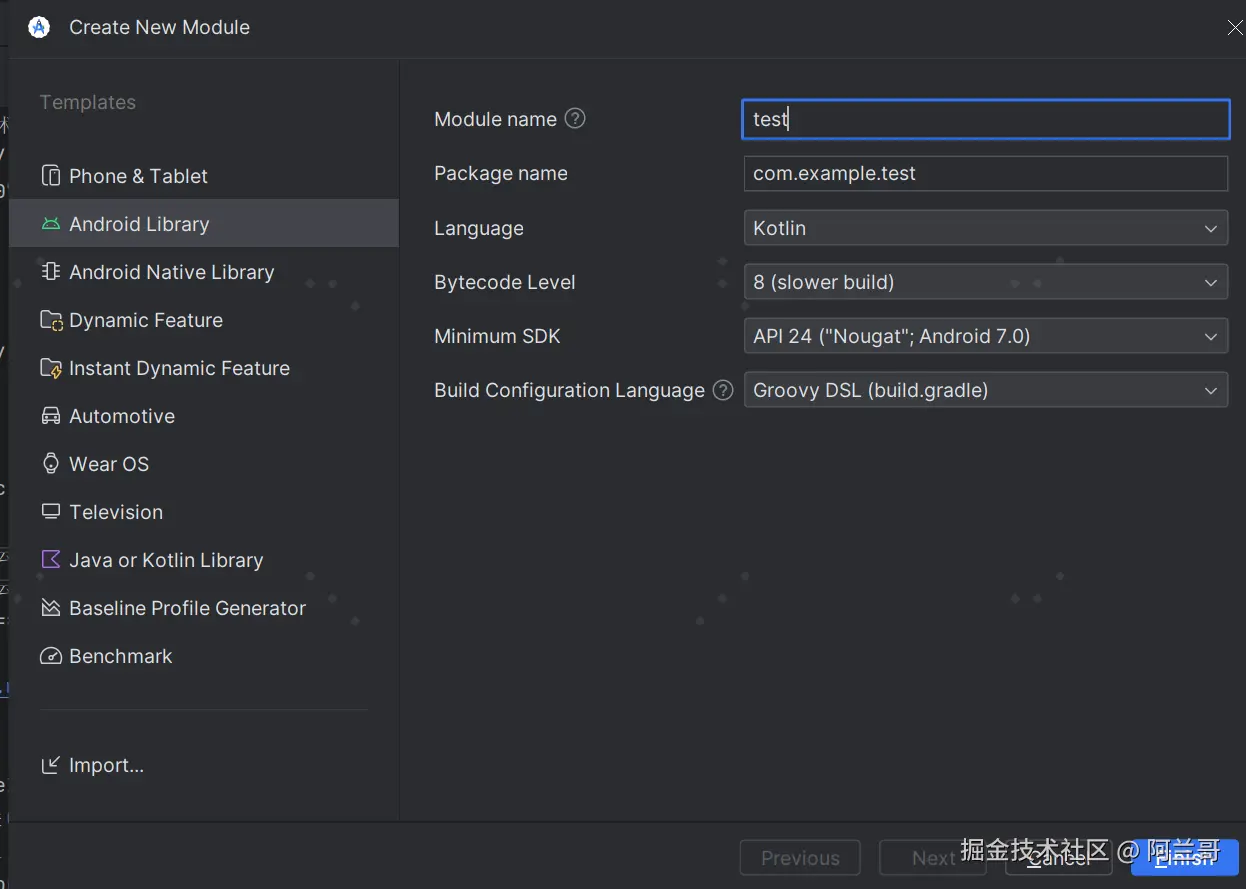Click the Build Configuration Language label
Viewport: 1246px width, 889px height.
(x=569, y=390)
